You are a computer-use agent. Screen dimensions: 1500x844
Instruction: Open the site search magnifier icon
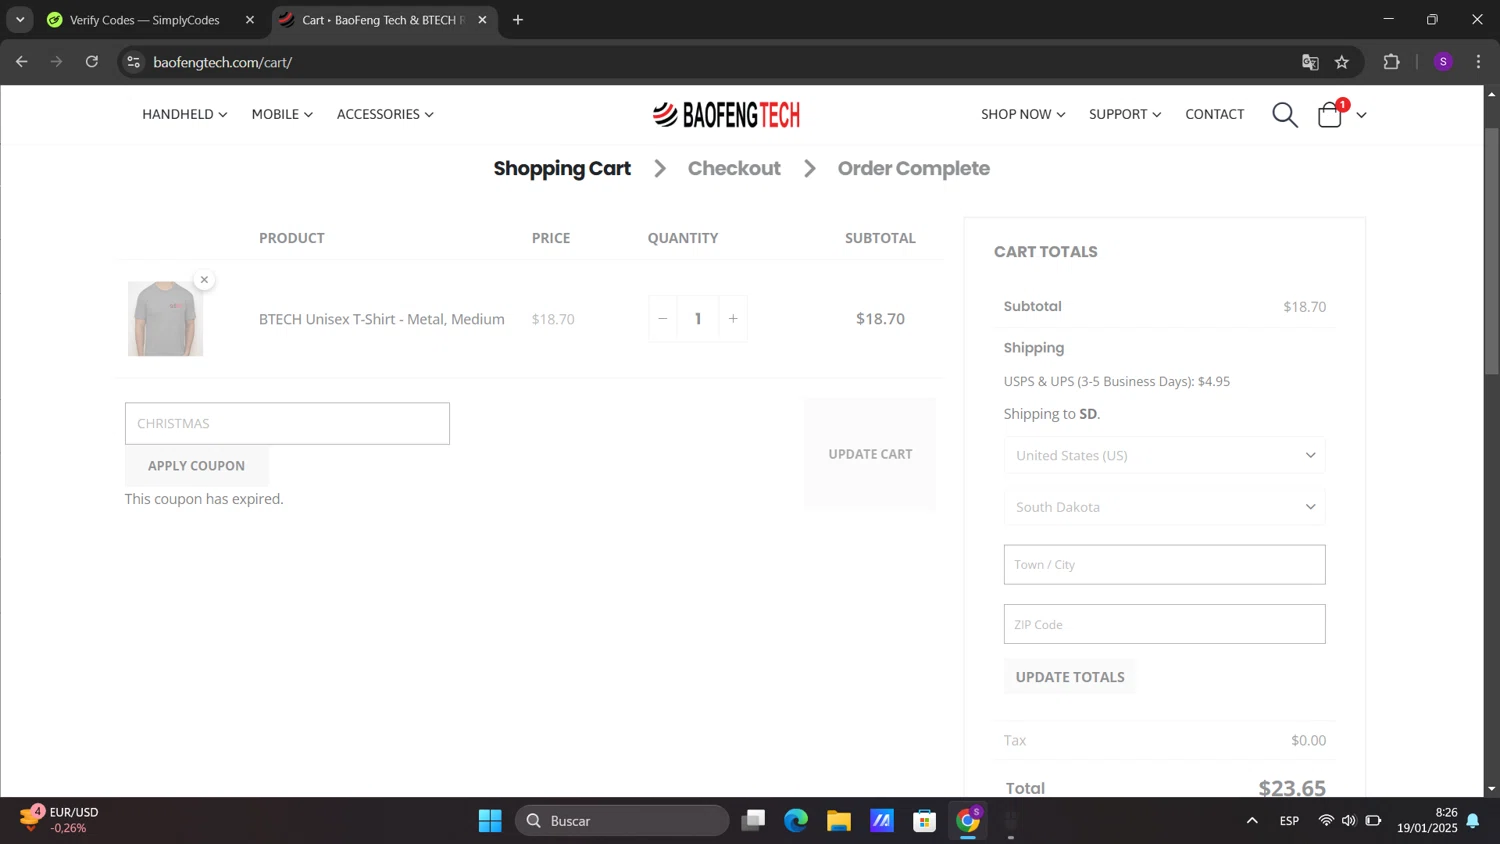pyautogui.click(x=1285, y=115)
